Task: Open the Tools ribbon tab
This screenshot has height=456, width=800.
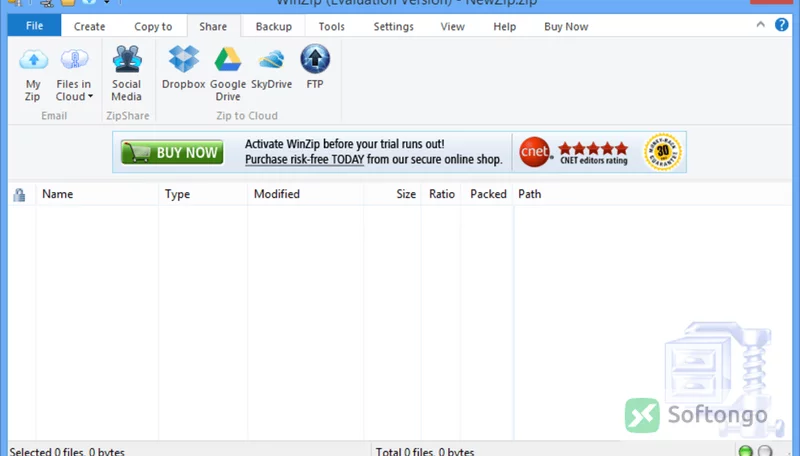Action: 332,27
